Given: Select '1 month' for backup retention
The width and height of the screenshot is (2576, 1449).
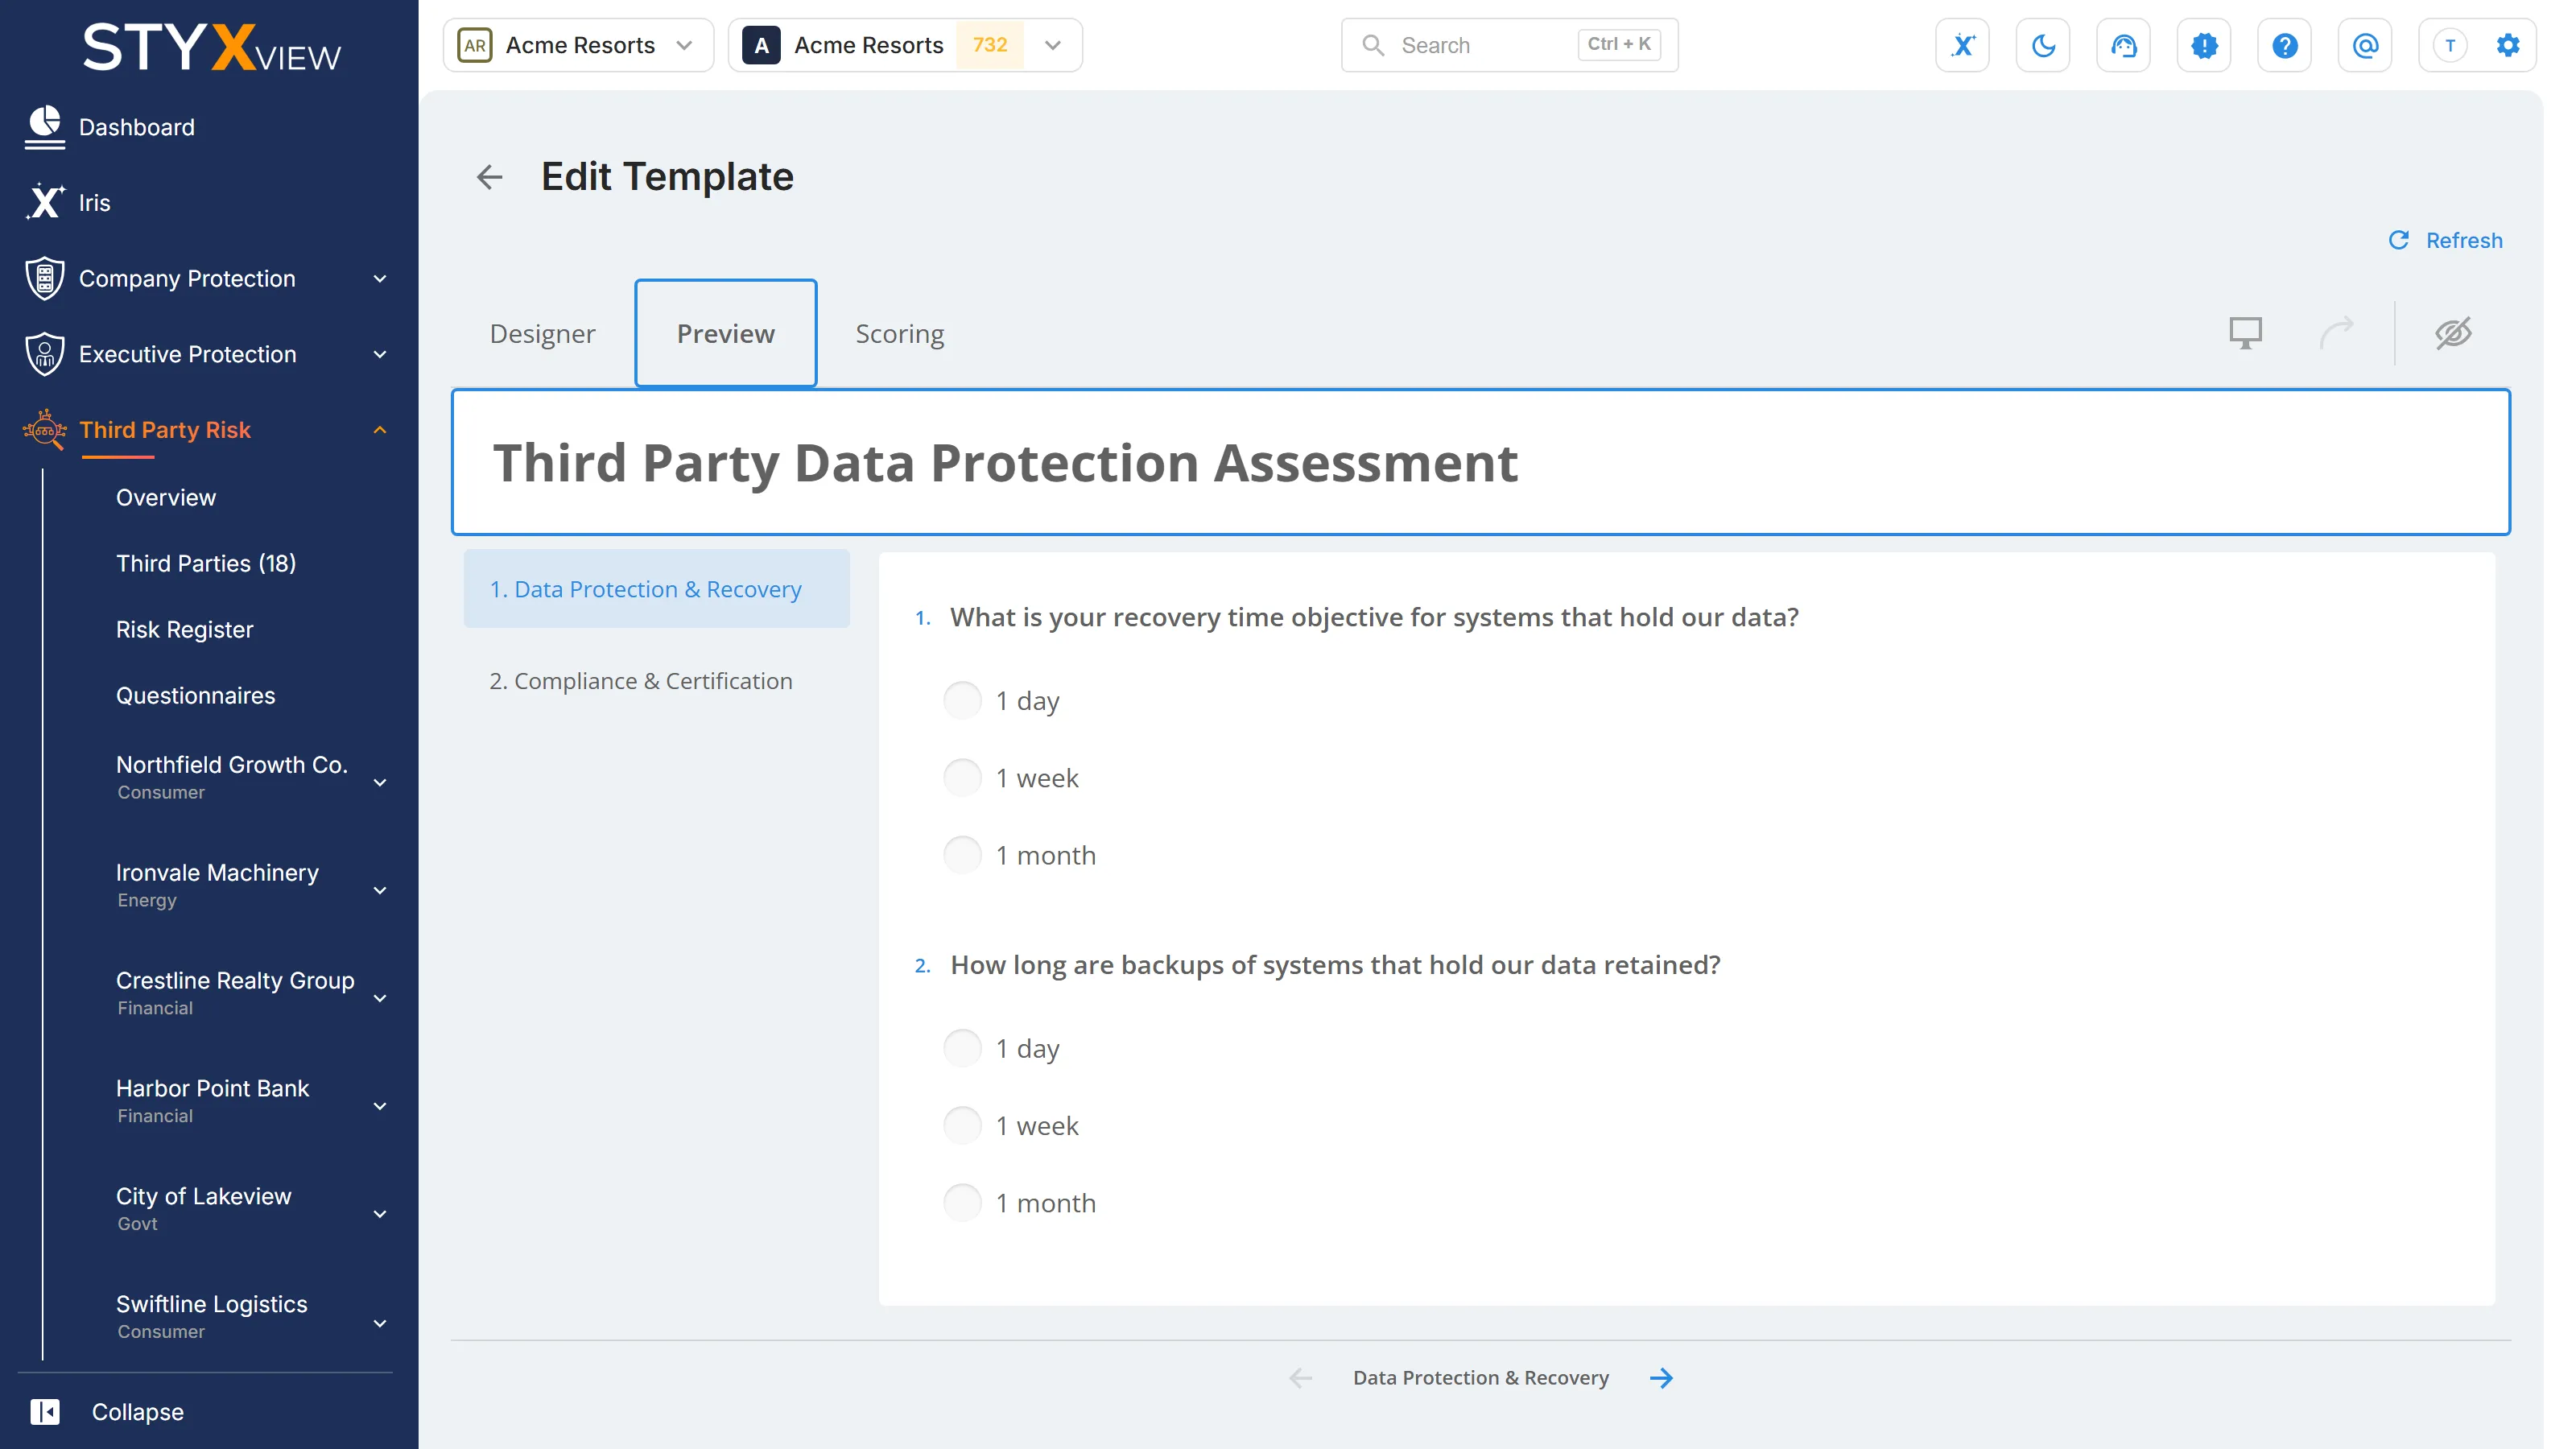Looking at the screenshot, I should tap(962, 1202).
